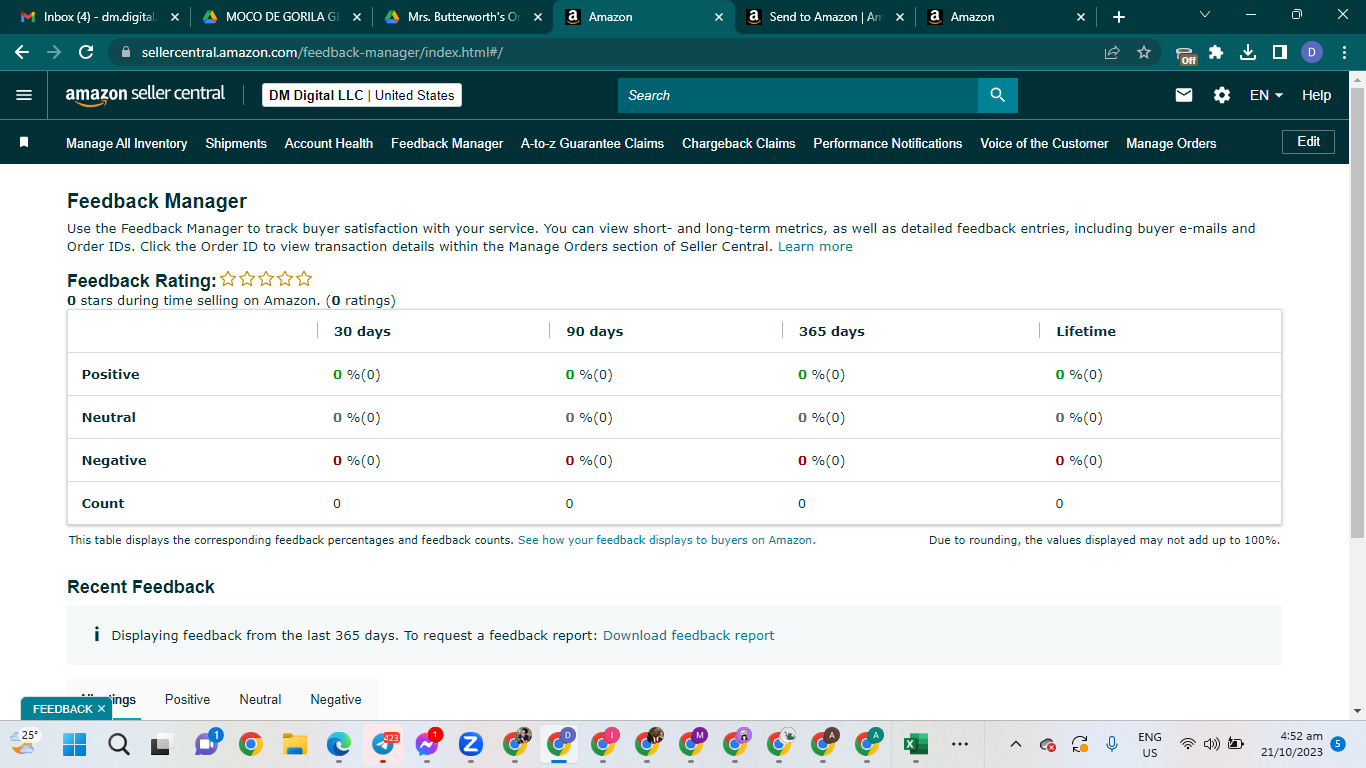Open the notification center badge showing 5
The height and width of the screenshot is (768, 1366).
[1338, 744]
